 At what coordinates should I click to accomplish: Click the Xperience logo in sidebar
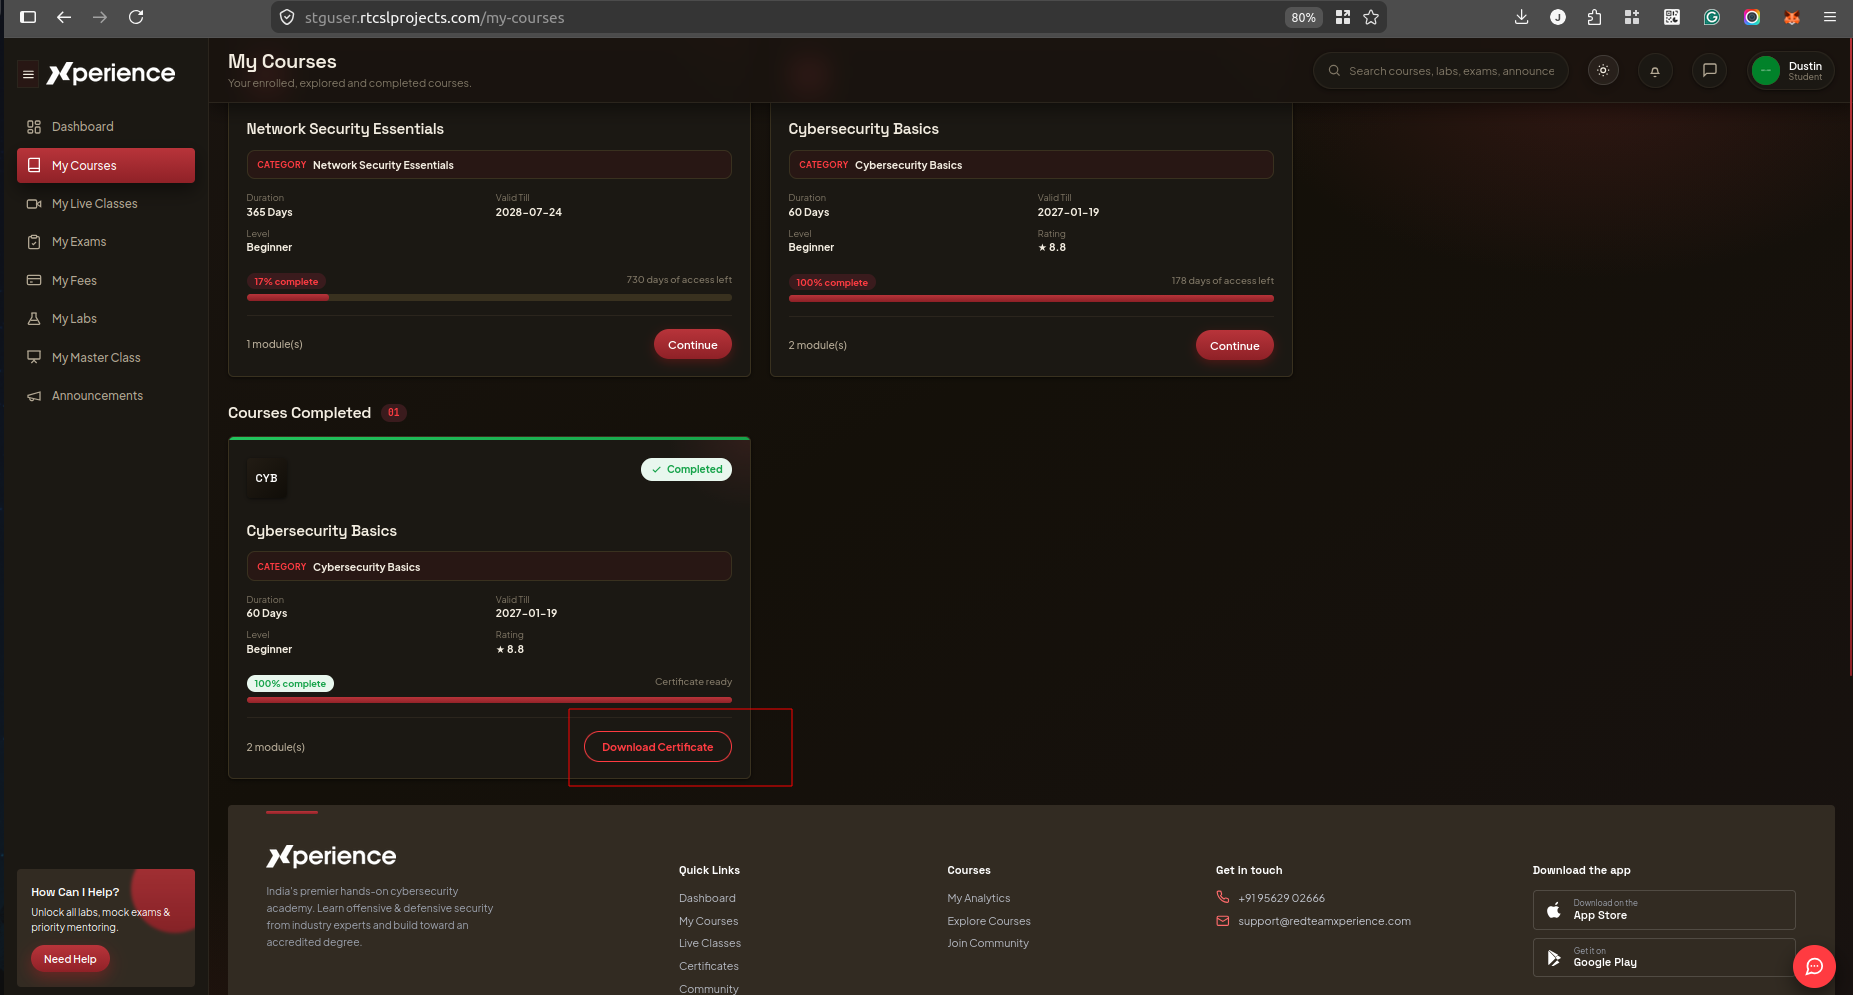[111, 73]
